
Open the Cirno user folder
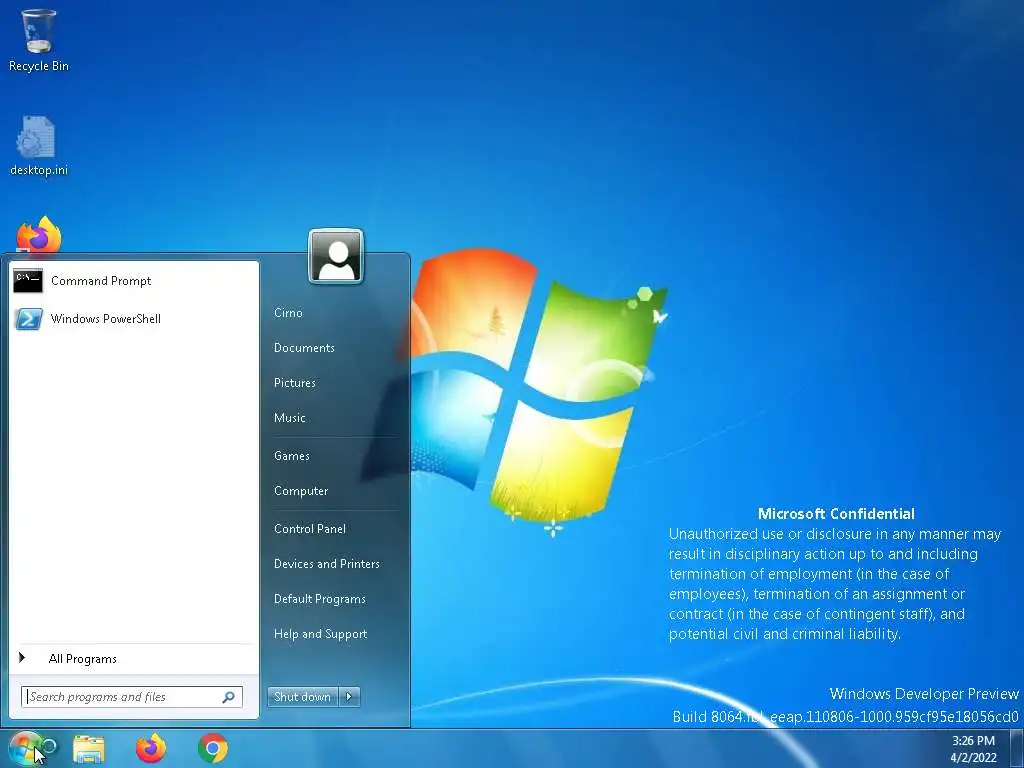point(288,313)
